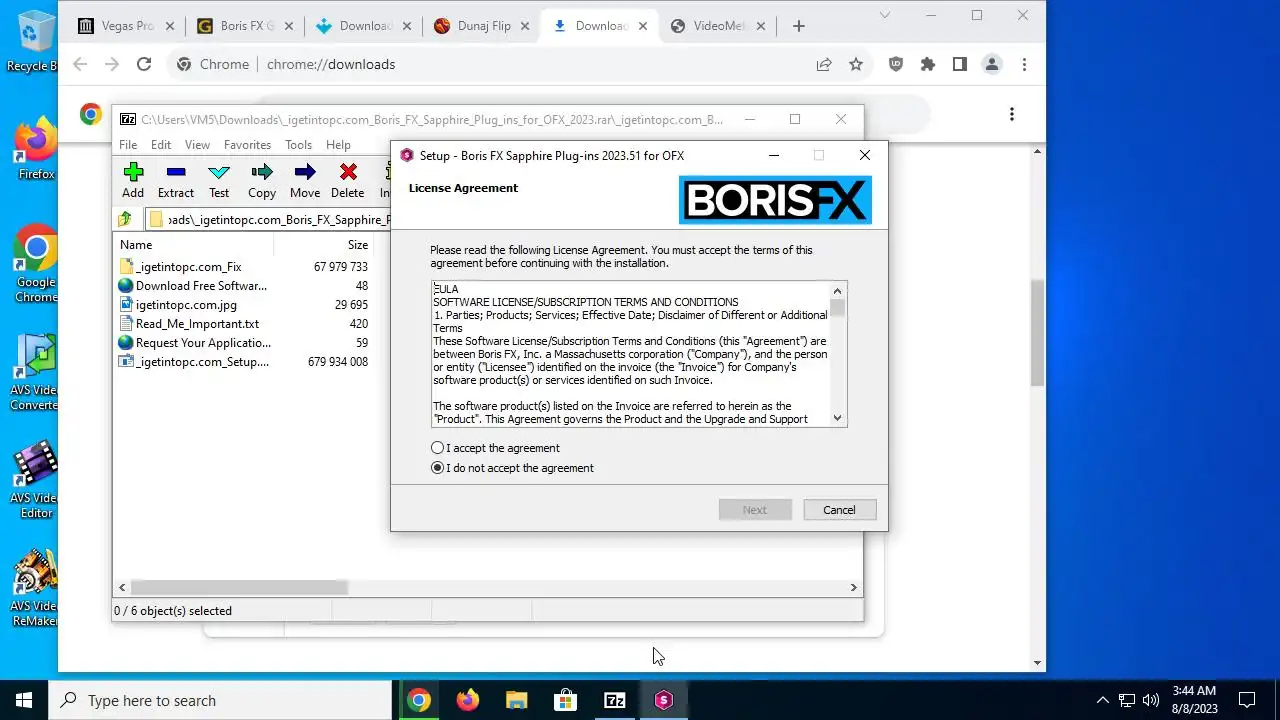Switch to the Vegas Pro tab
Viewport: 1280px width, 720px height.
pyautogui.click(x=125, y=26)
